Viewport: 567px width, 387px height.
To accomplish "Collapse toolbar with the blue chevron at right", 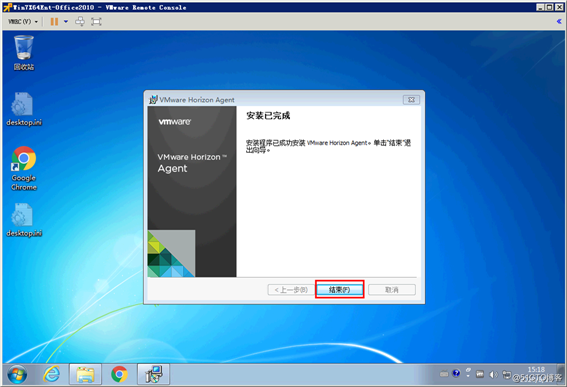I will [559, 22].
